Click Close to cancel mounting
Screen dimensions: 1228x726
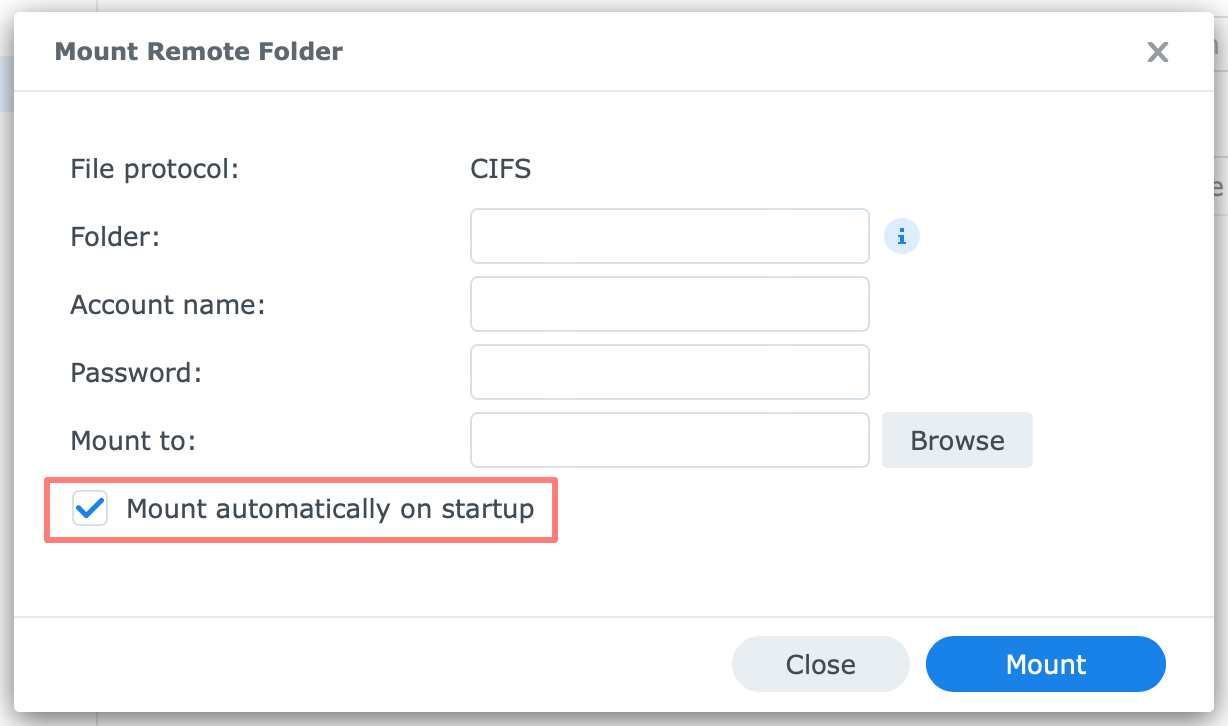[x=820, y=663]
